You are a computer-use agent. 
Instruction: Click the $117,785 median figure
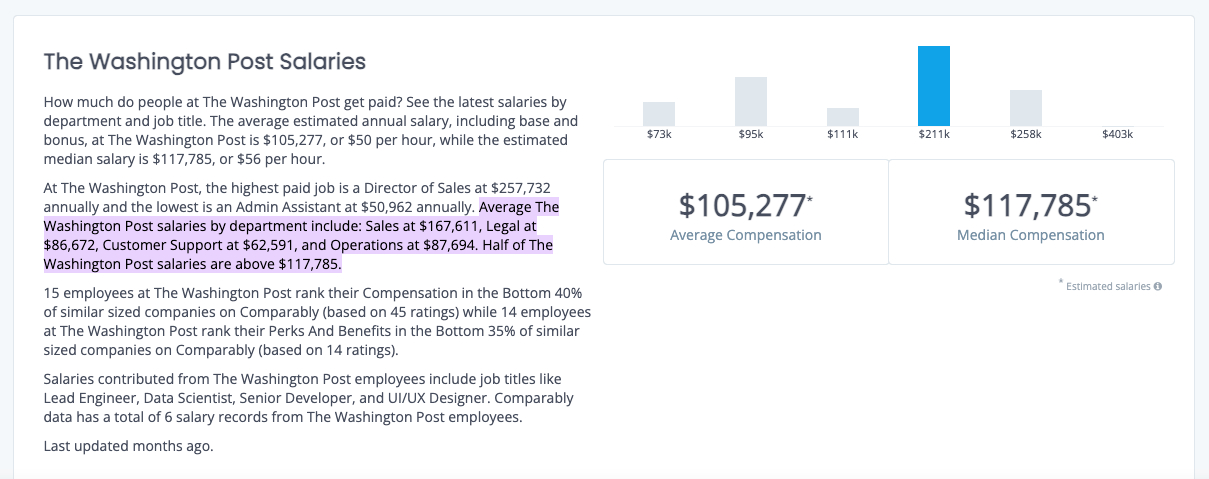(1028, 206)
